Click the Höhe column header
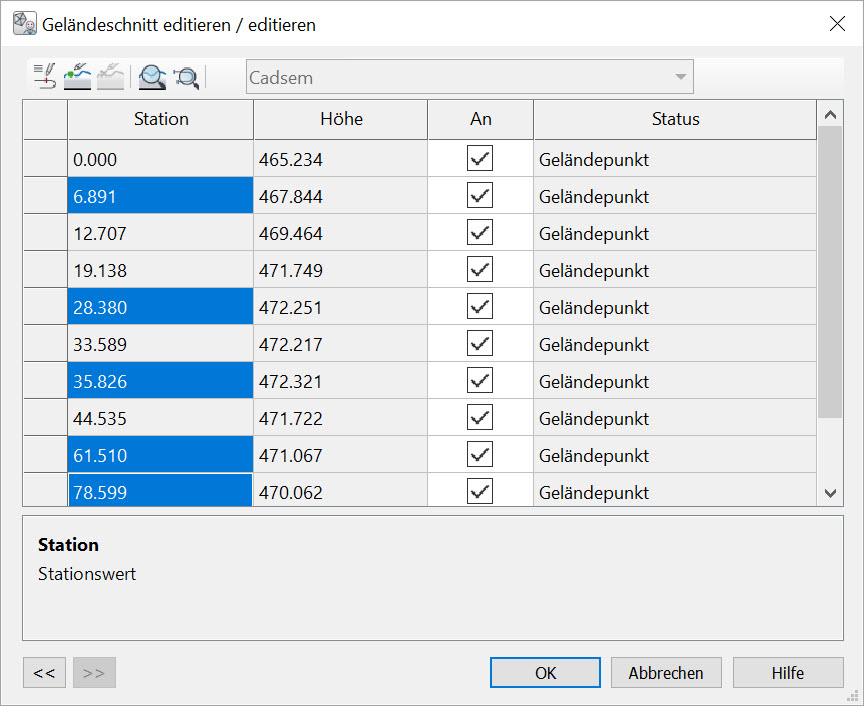The width and height of the screenshot is (864, 706). tap(341, 119)
